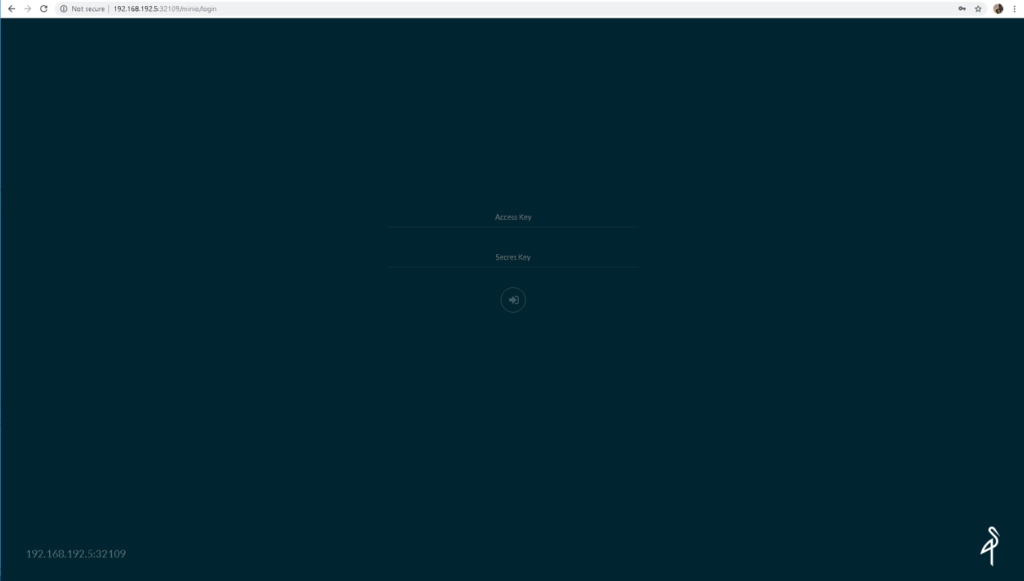Click the MinIO login arrow button
The image size is (1024, 581).
pyautogui.click(x=513, y=300)
